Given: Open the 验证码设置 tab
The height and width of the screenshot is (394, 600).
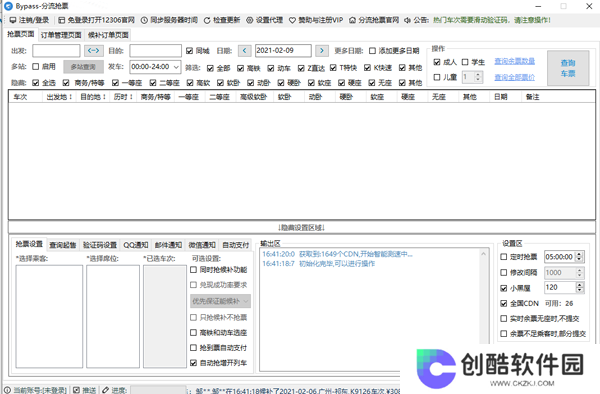Looking at the screenshot, I should 100,245.
